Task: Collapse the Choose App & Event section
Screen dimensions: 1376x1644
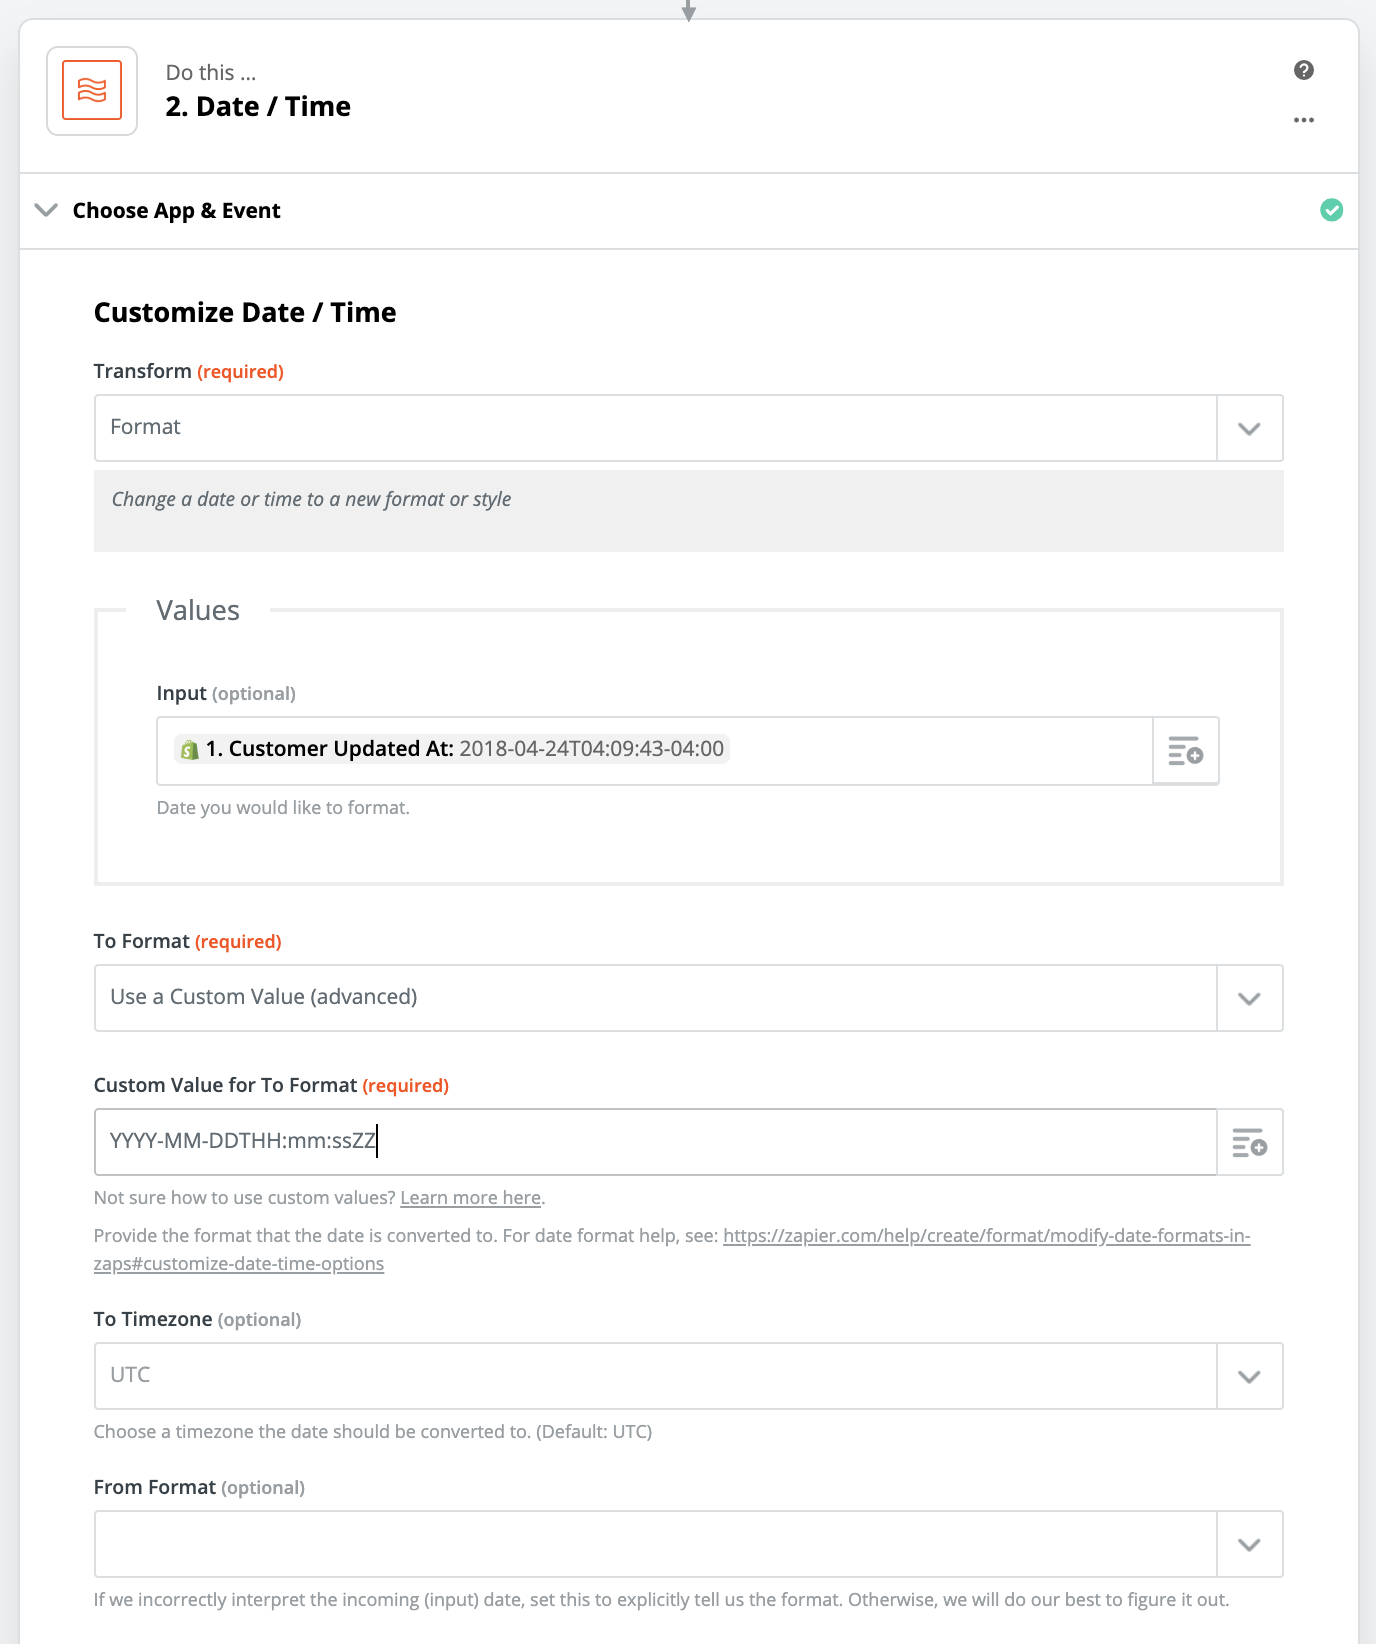Action: (x=46, y=210)
